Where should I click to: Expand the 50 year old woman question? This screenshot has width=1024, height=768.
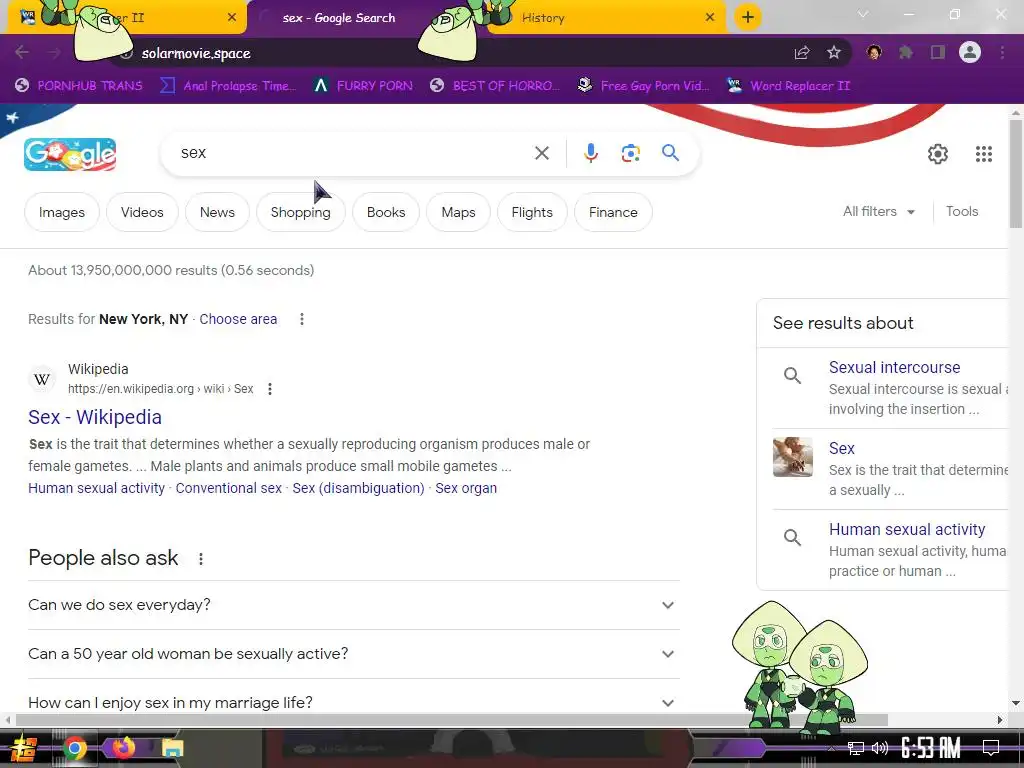(x=353, y=654)
